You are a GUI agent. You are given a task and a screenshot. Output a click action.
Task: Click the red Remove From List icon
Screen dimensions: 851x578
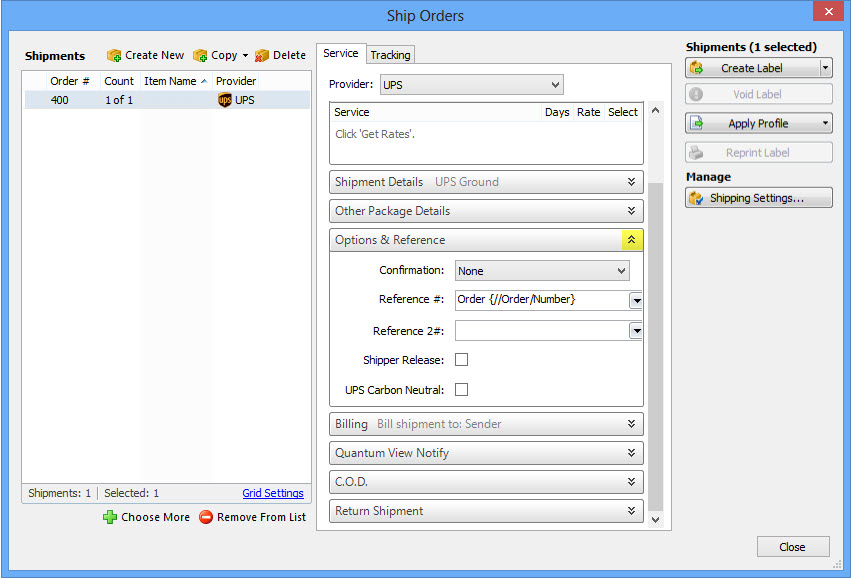[206, 517]
